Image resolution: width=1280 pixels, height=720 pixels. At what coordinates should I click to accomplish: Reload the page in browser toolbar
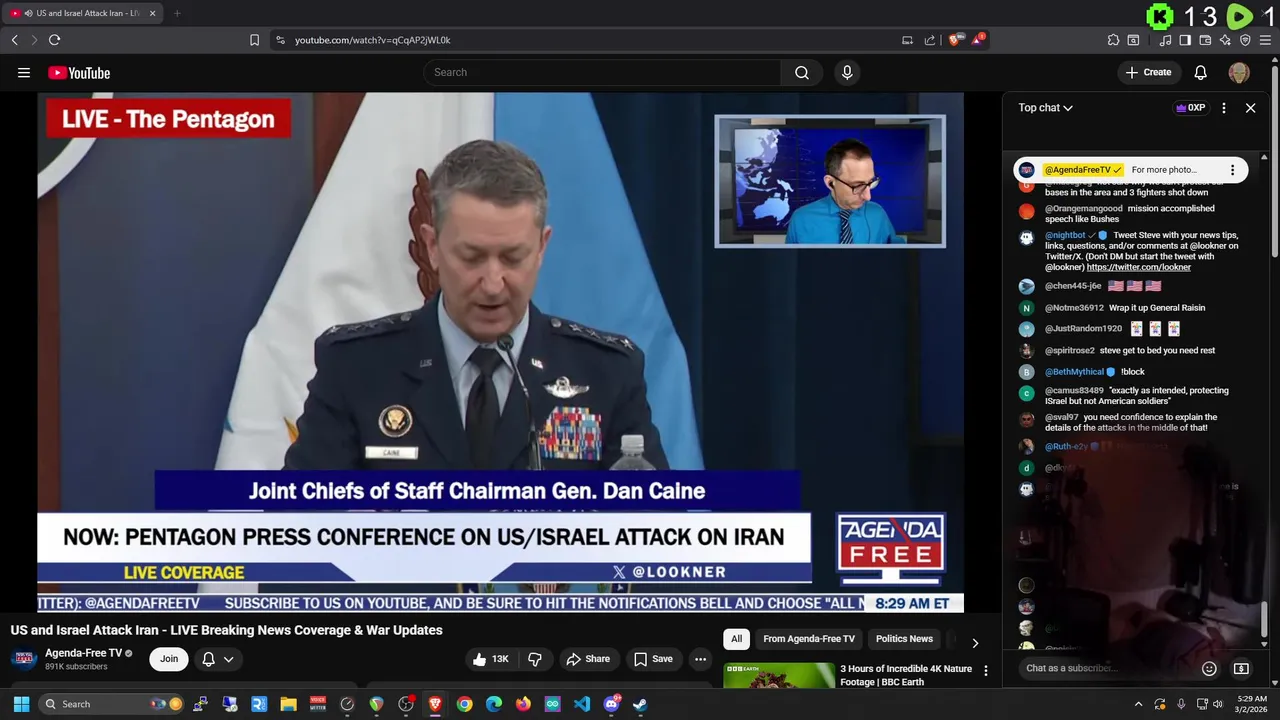pyautogui.click(x=55, y=40)
